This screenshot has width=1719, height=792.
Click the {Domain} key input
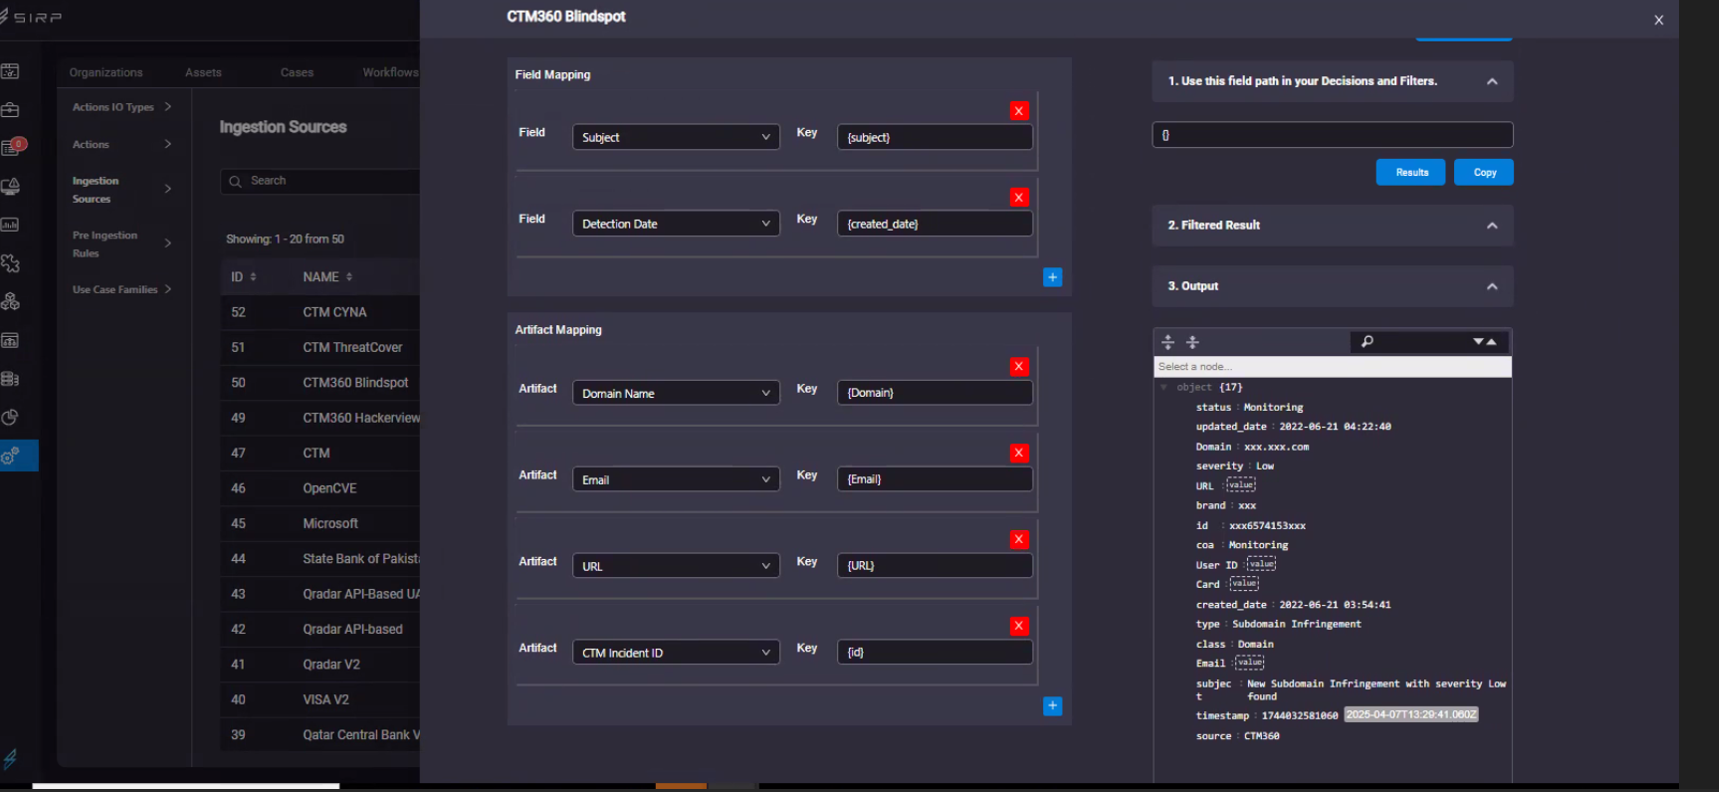(x=935, y=393)
